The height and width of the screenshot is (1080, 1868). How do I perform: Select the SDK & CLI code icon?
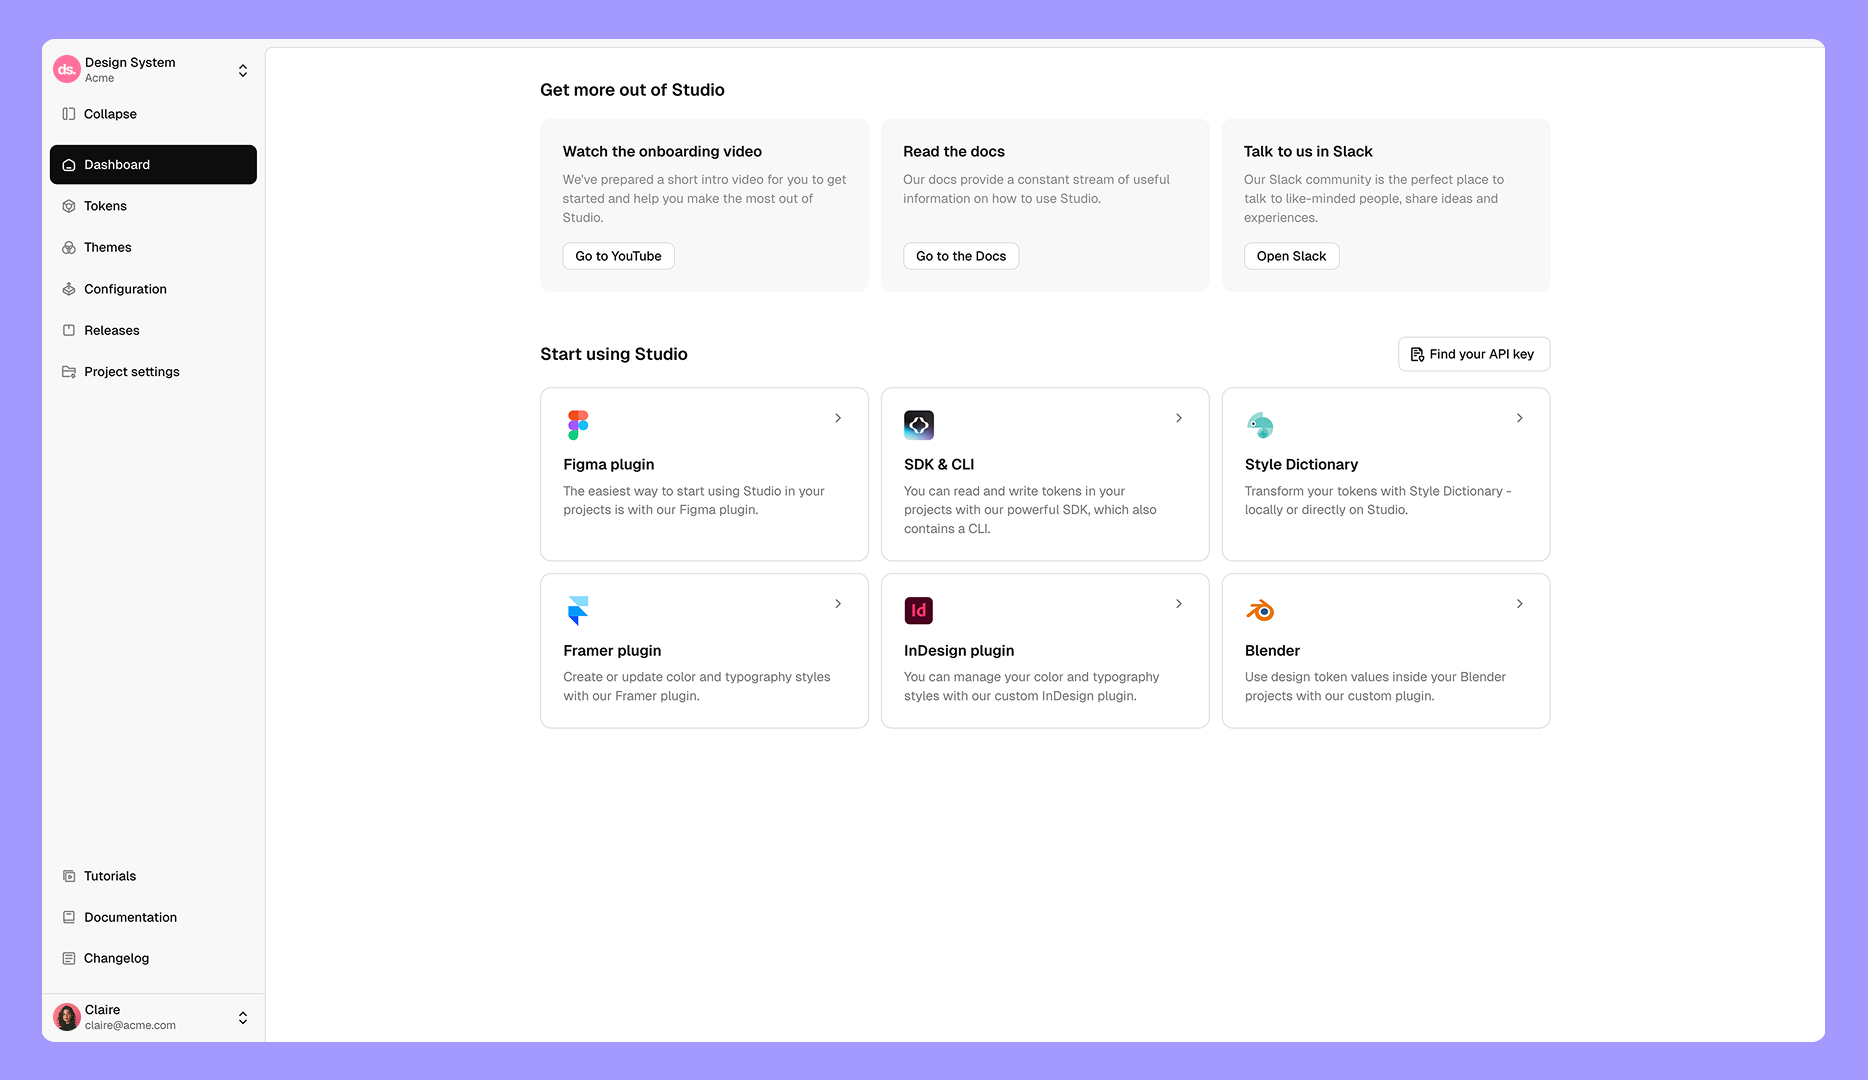click(x=918, y=424)
